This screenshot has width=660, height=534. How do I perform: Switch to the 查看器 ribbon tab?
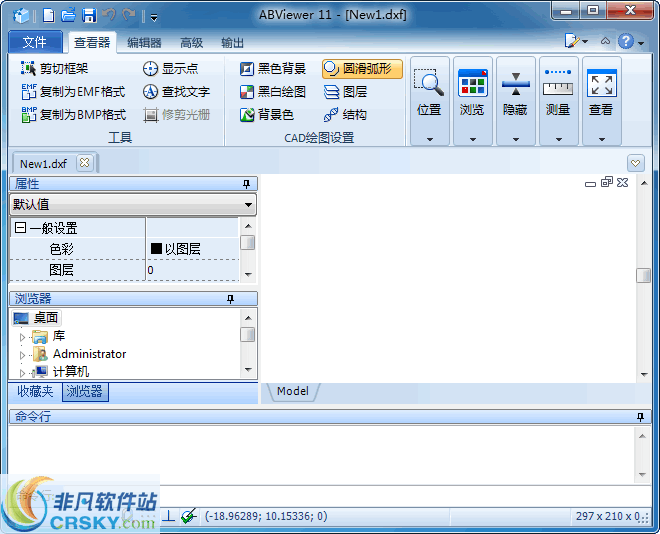[92, 43]
